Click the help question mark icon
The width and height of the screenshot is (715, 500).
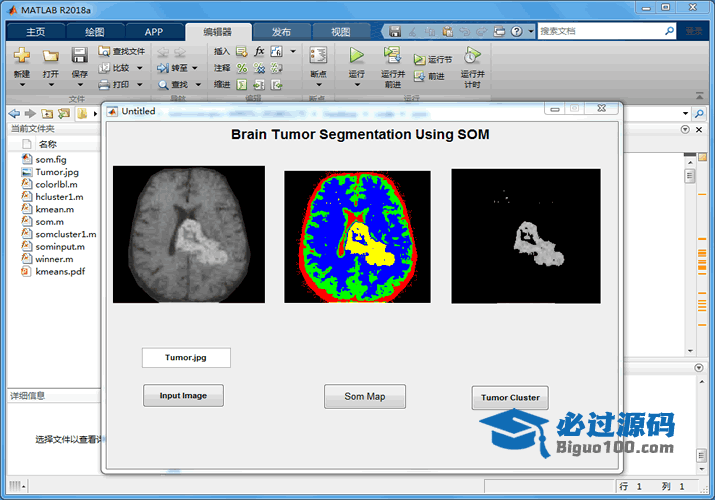(516, 31)
